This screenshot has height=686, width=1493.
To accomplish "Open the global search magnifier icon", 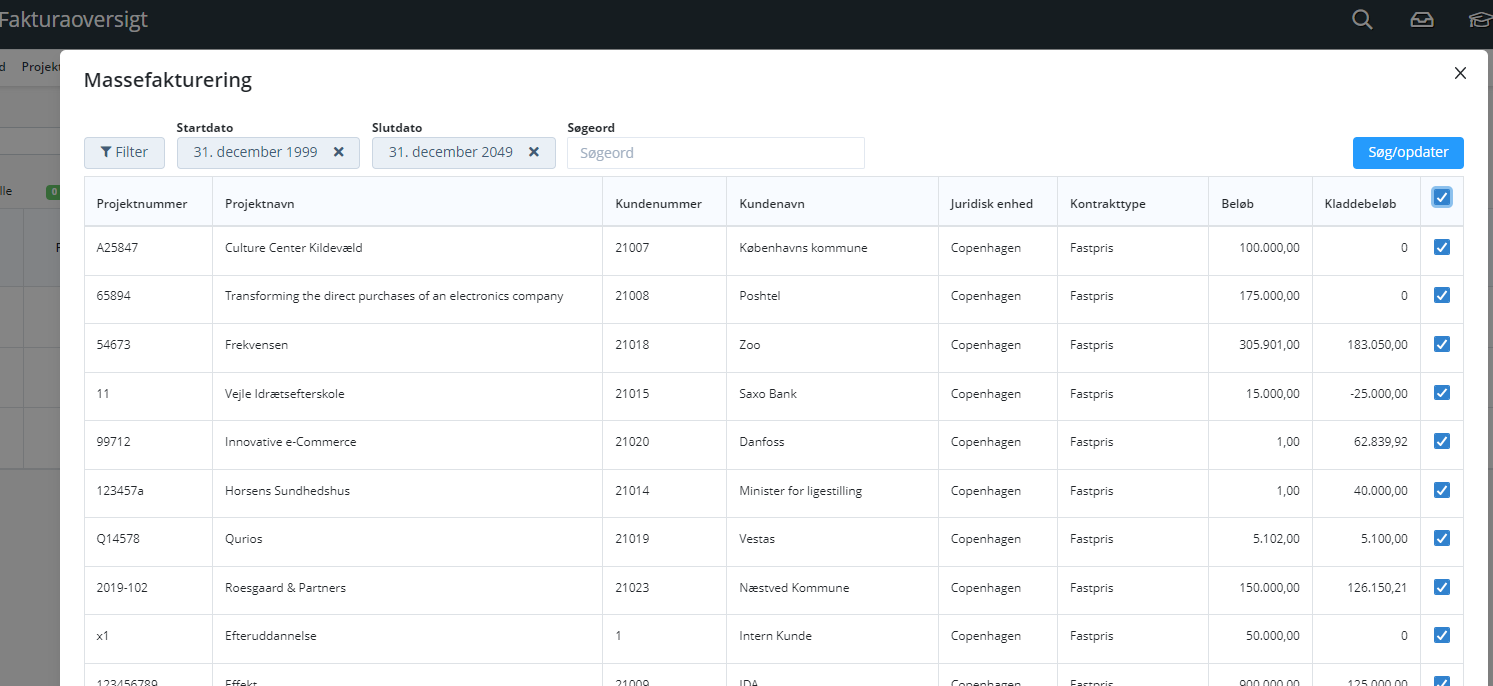I will [1361, 19].
